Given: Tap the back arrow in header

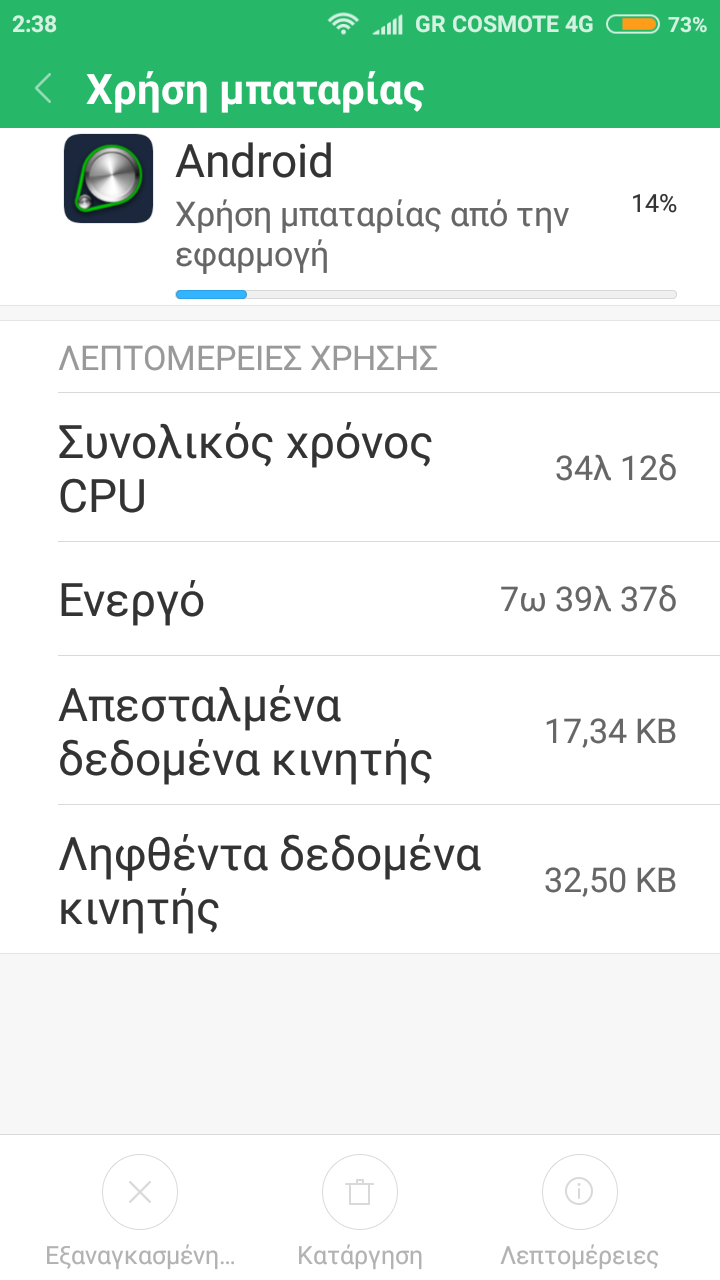Looking at the screenshot, I should pos(43,89).
